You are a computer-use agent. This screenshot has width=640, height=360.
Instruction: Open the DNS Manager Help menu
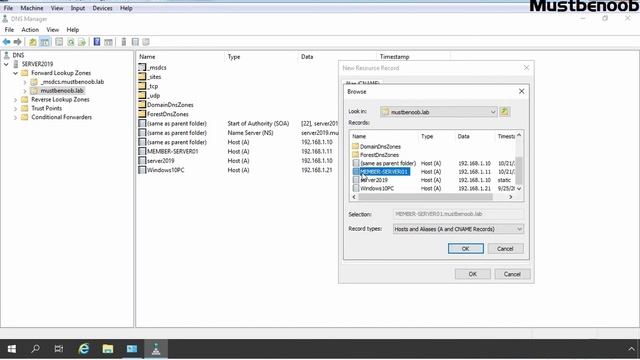click(x=73, y=30)
